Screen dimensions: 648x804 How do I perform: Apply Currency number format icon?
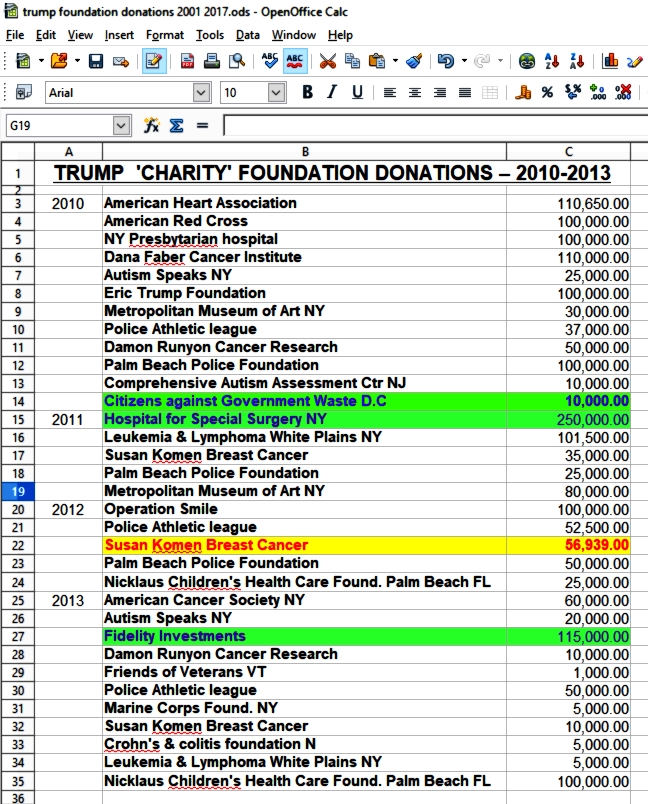522,93
